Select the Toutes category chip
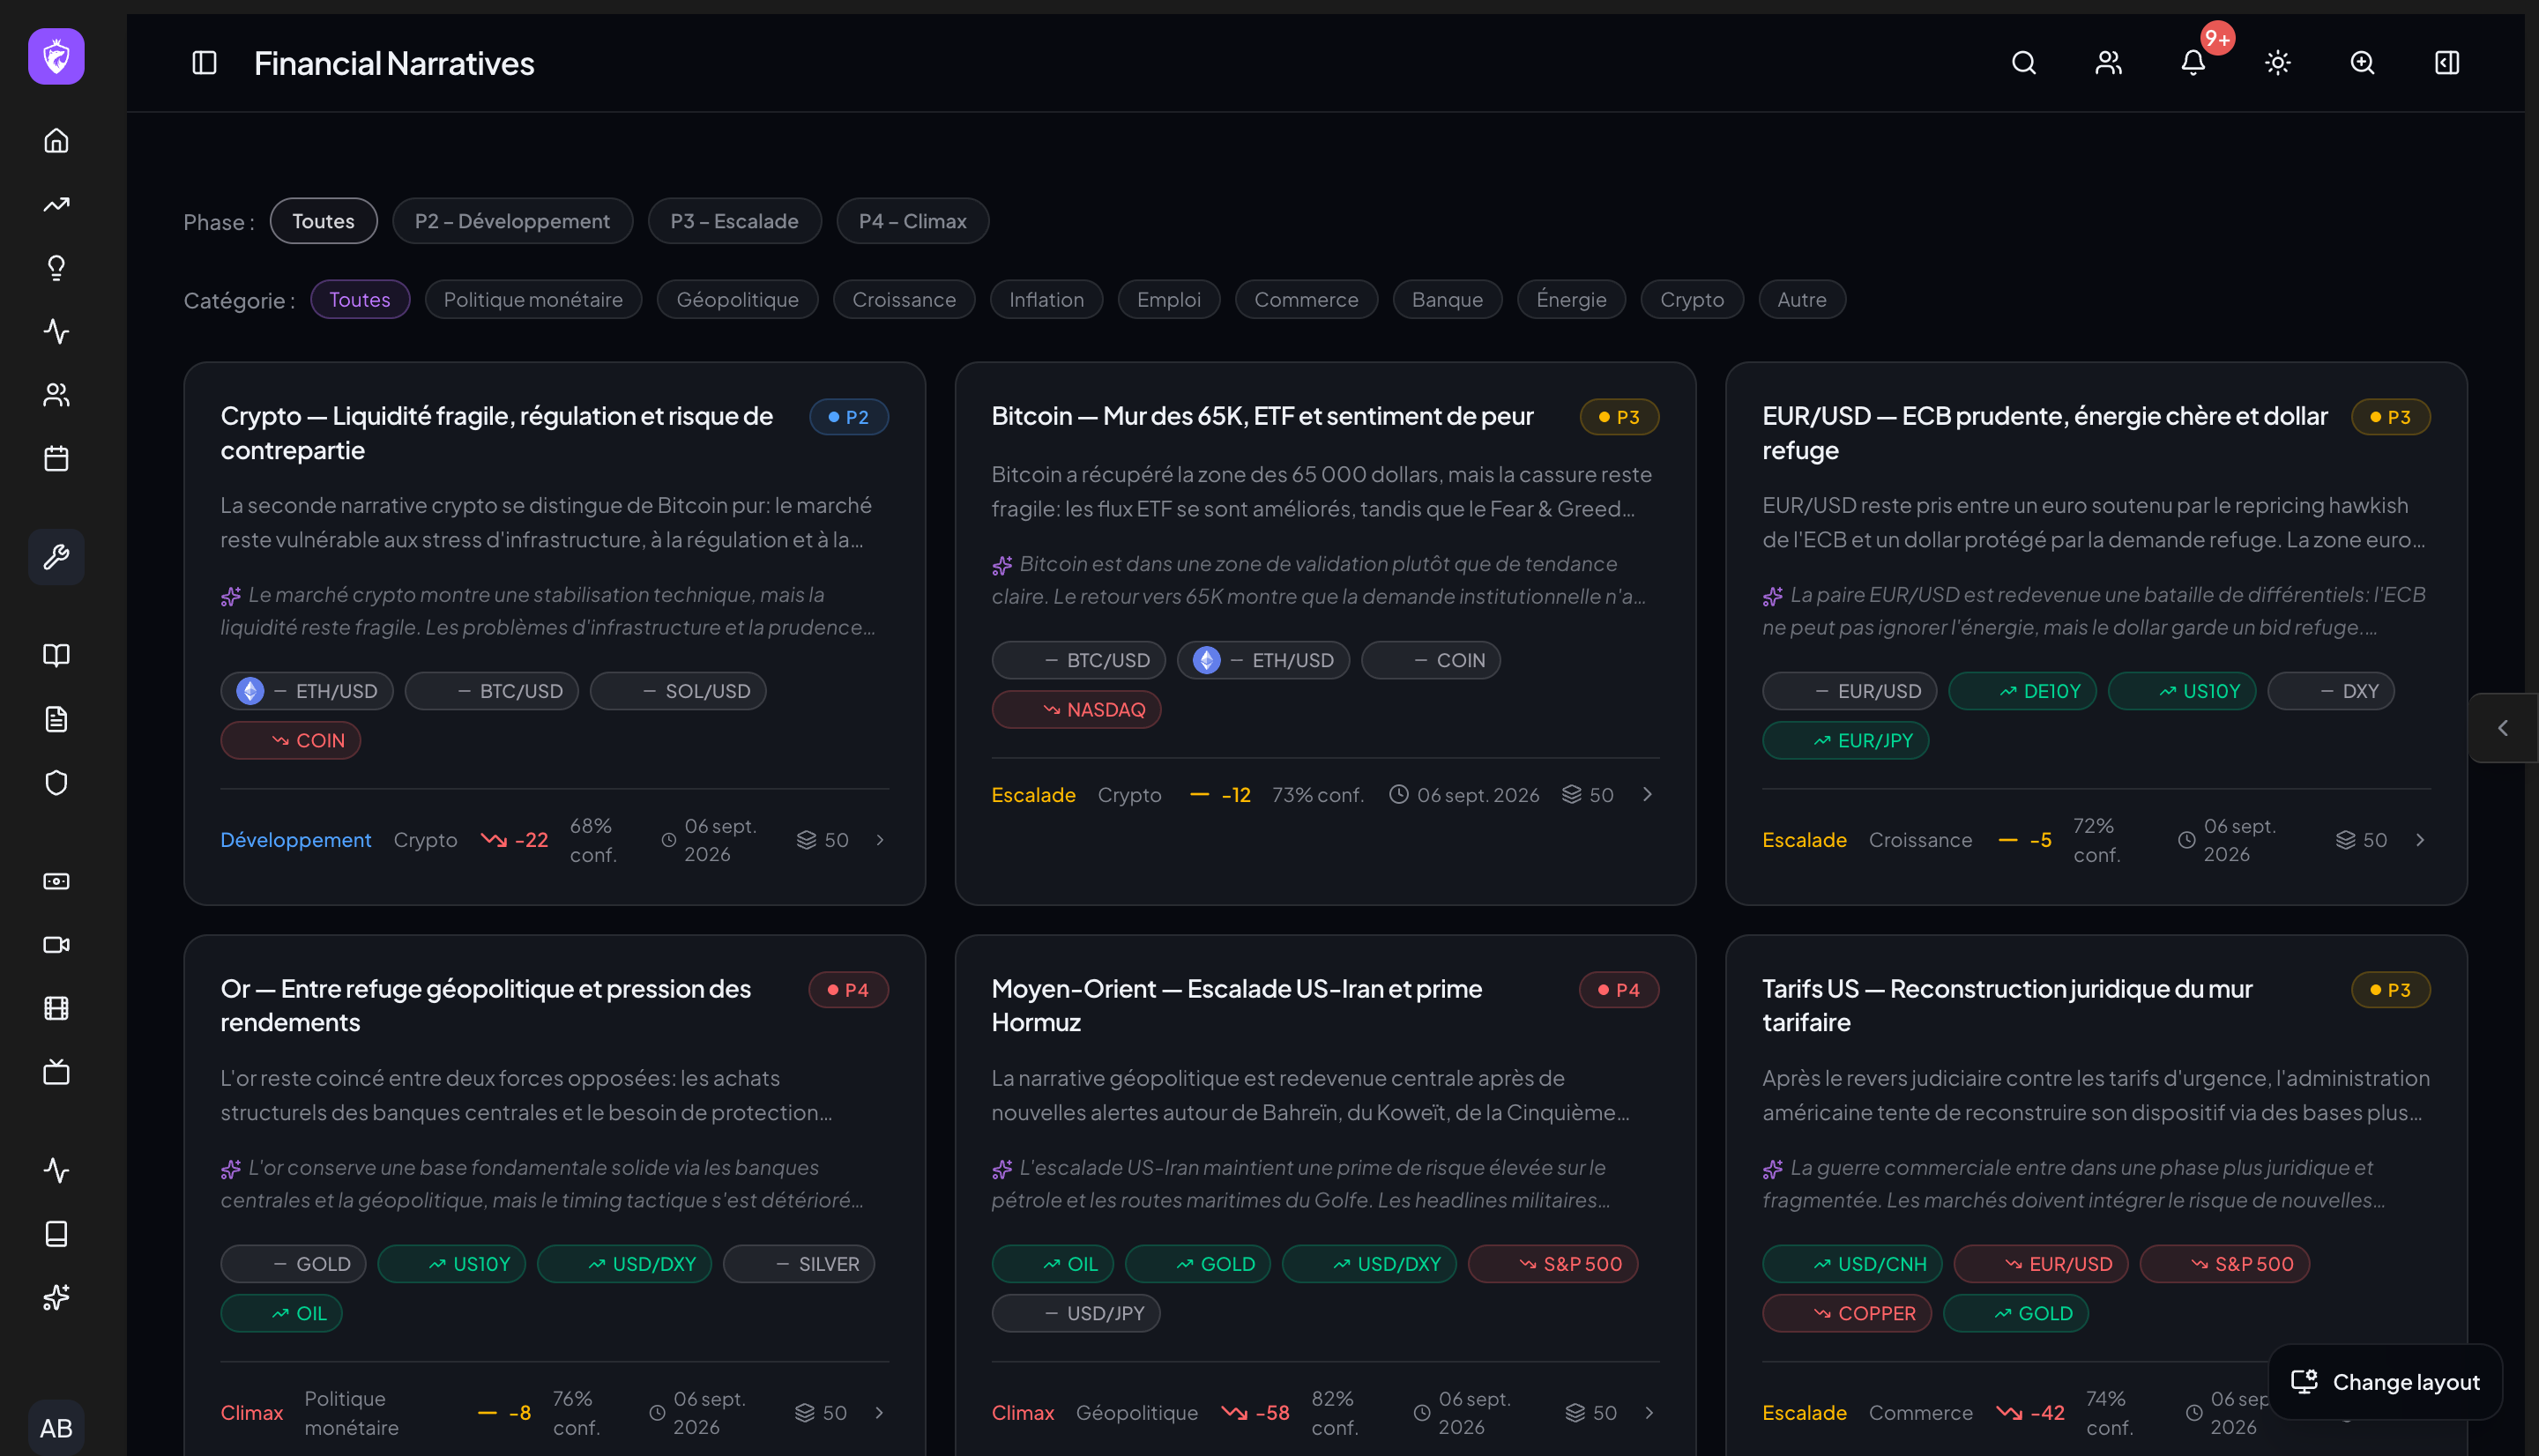 click(360, 299)
